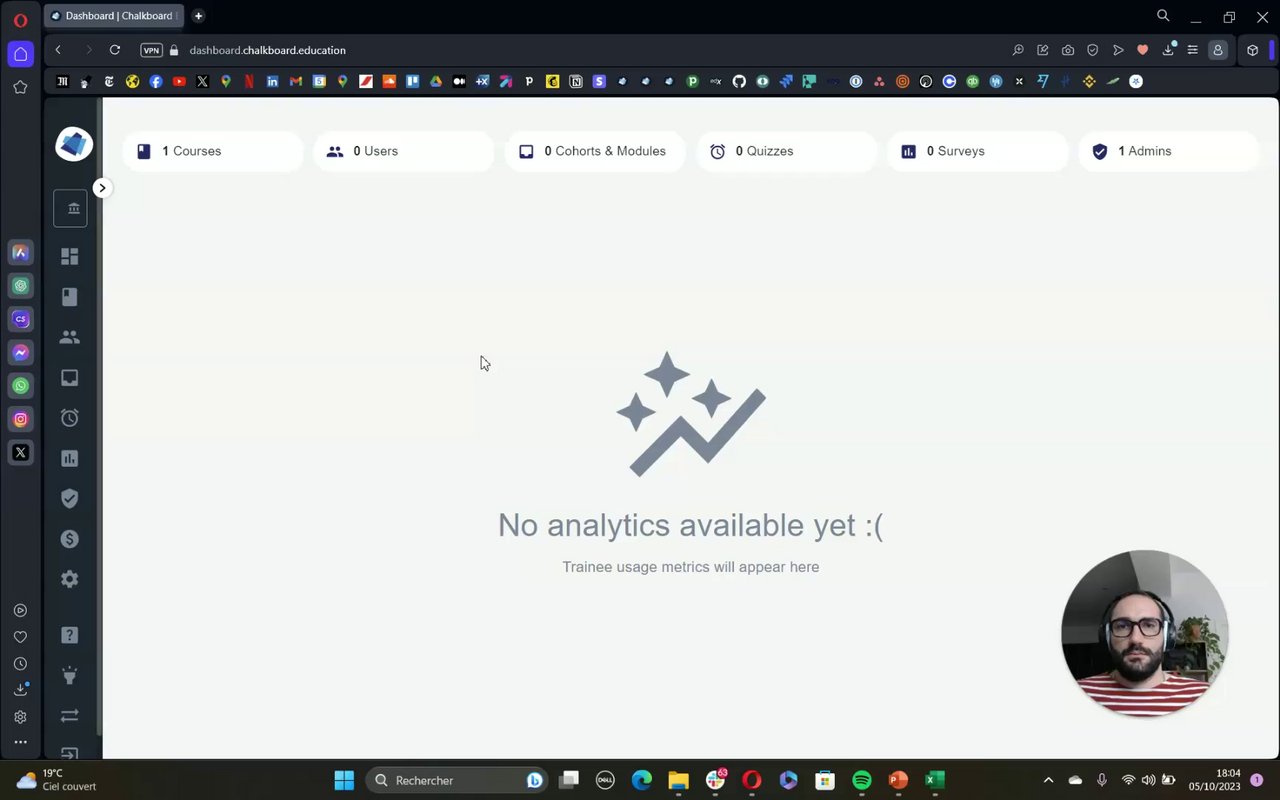Open the surveys bar chart sidebar icon
The image size is (1280, 800).
69,458
